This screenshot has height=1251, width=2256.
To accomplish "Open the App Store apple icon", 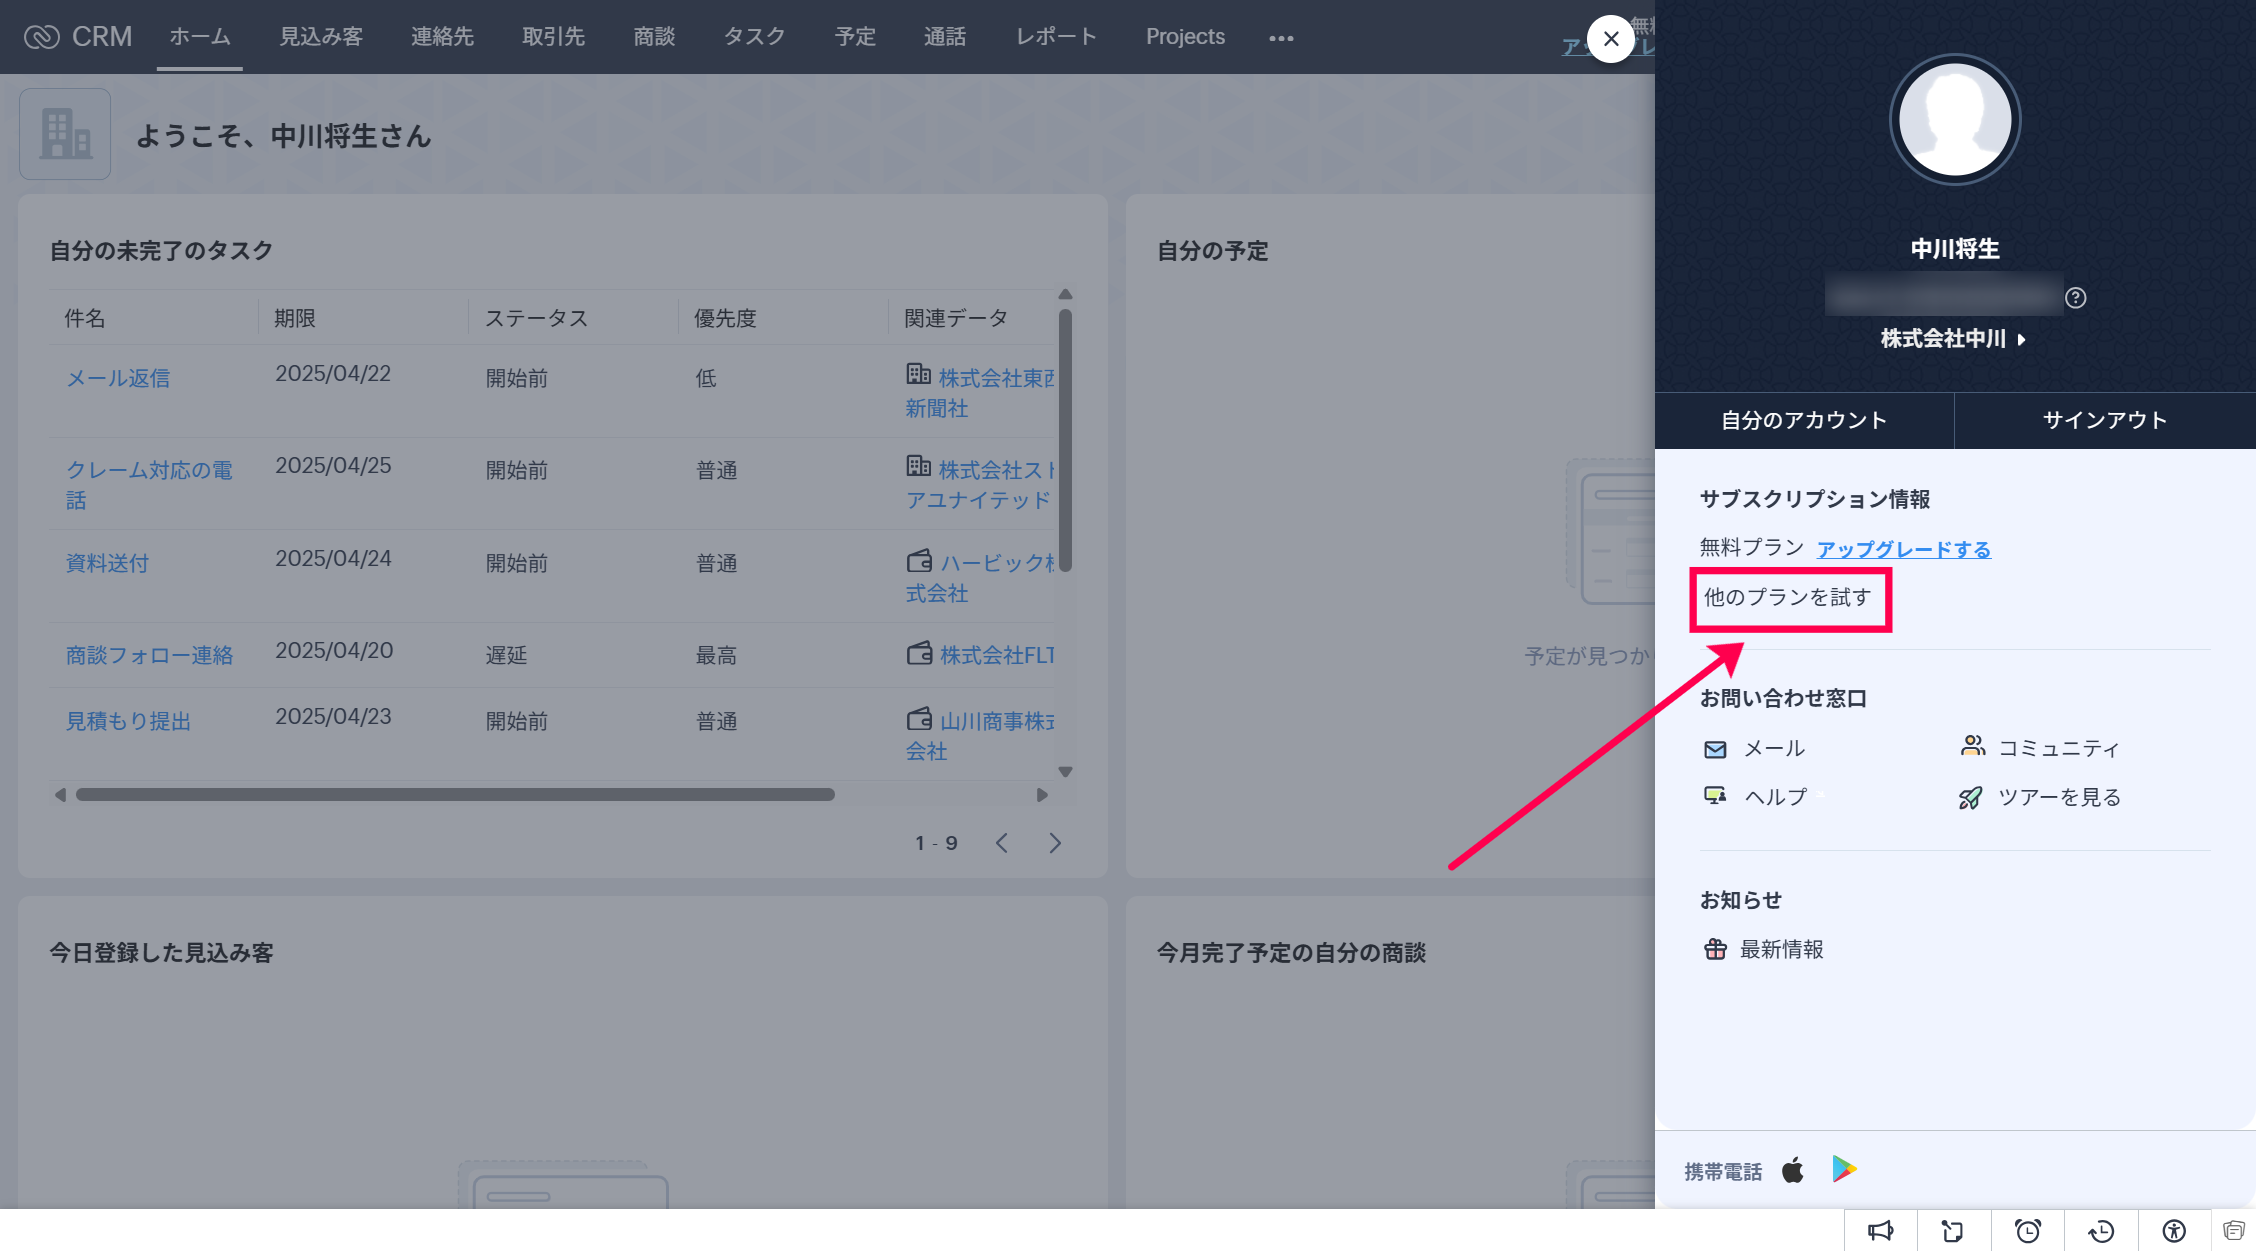I will coord(1793,1170).
